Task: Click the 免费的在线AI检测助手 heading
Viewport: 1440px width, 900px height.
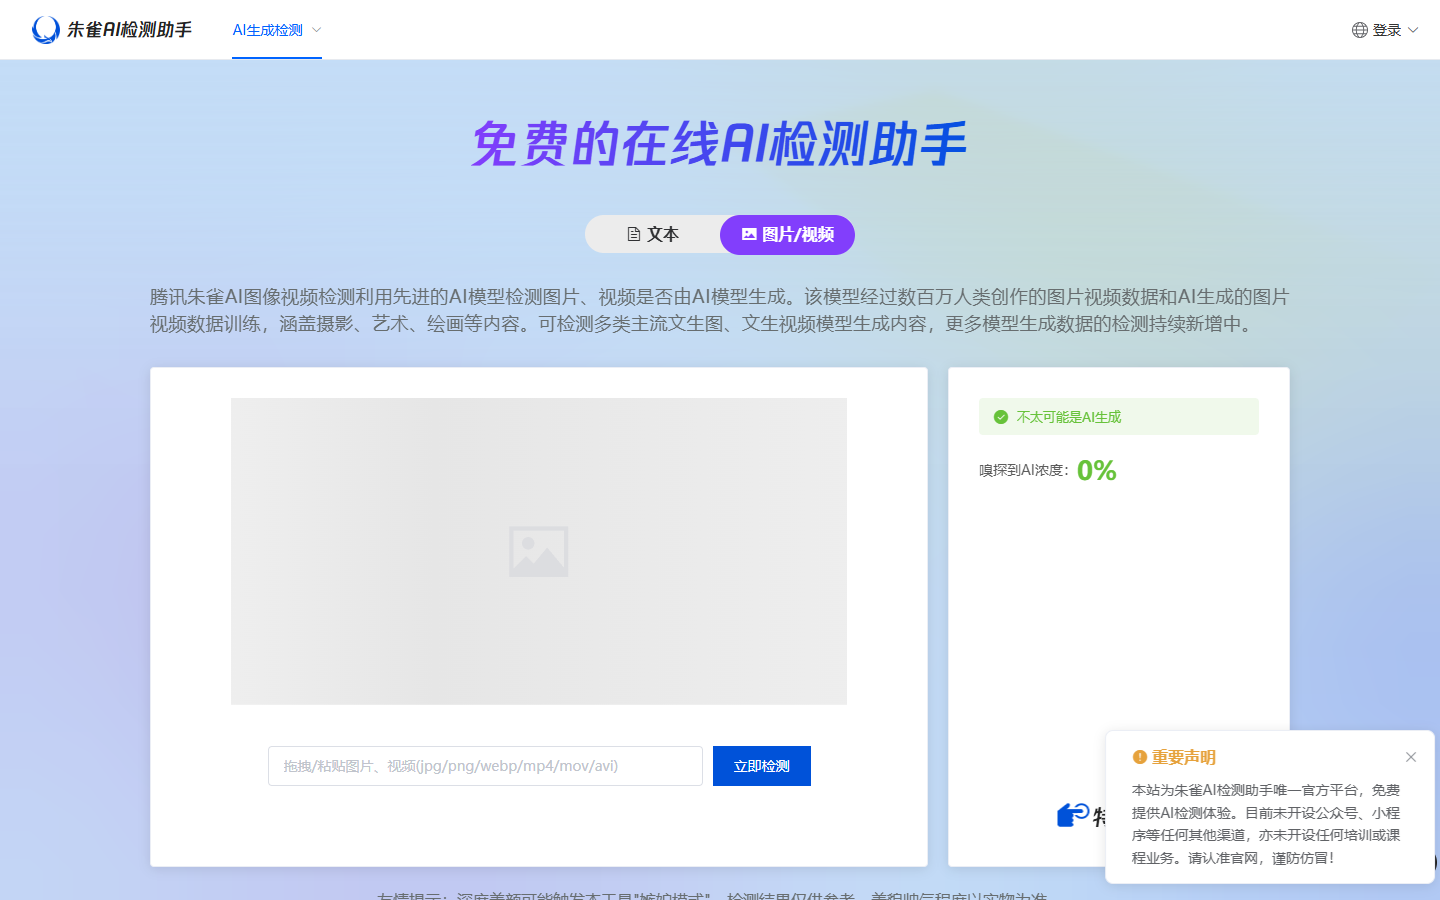Action: coord(719,144)
